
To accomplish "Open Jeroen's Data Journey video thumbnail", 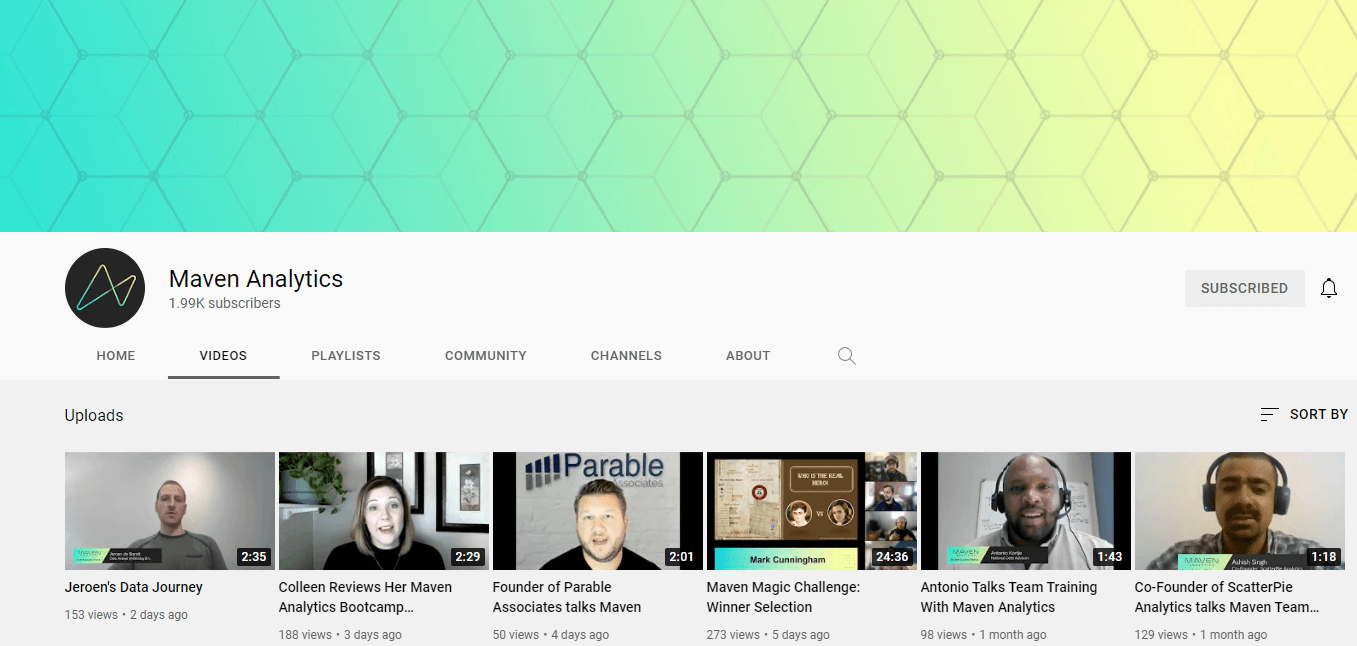I will [x=170, y=511].
